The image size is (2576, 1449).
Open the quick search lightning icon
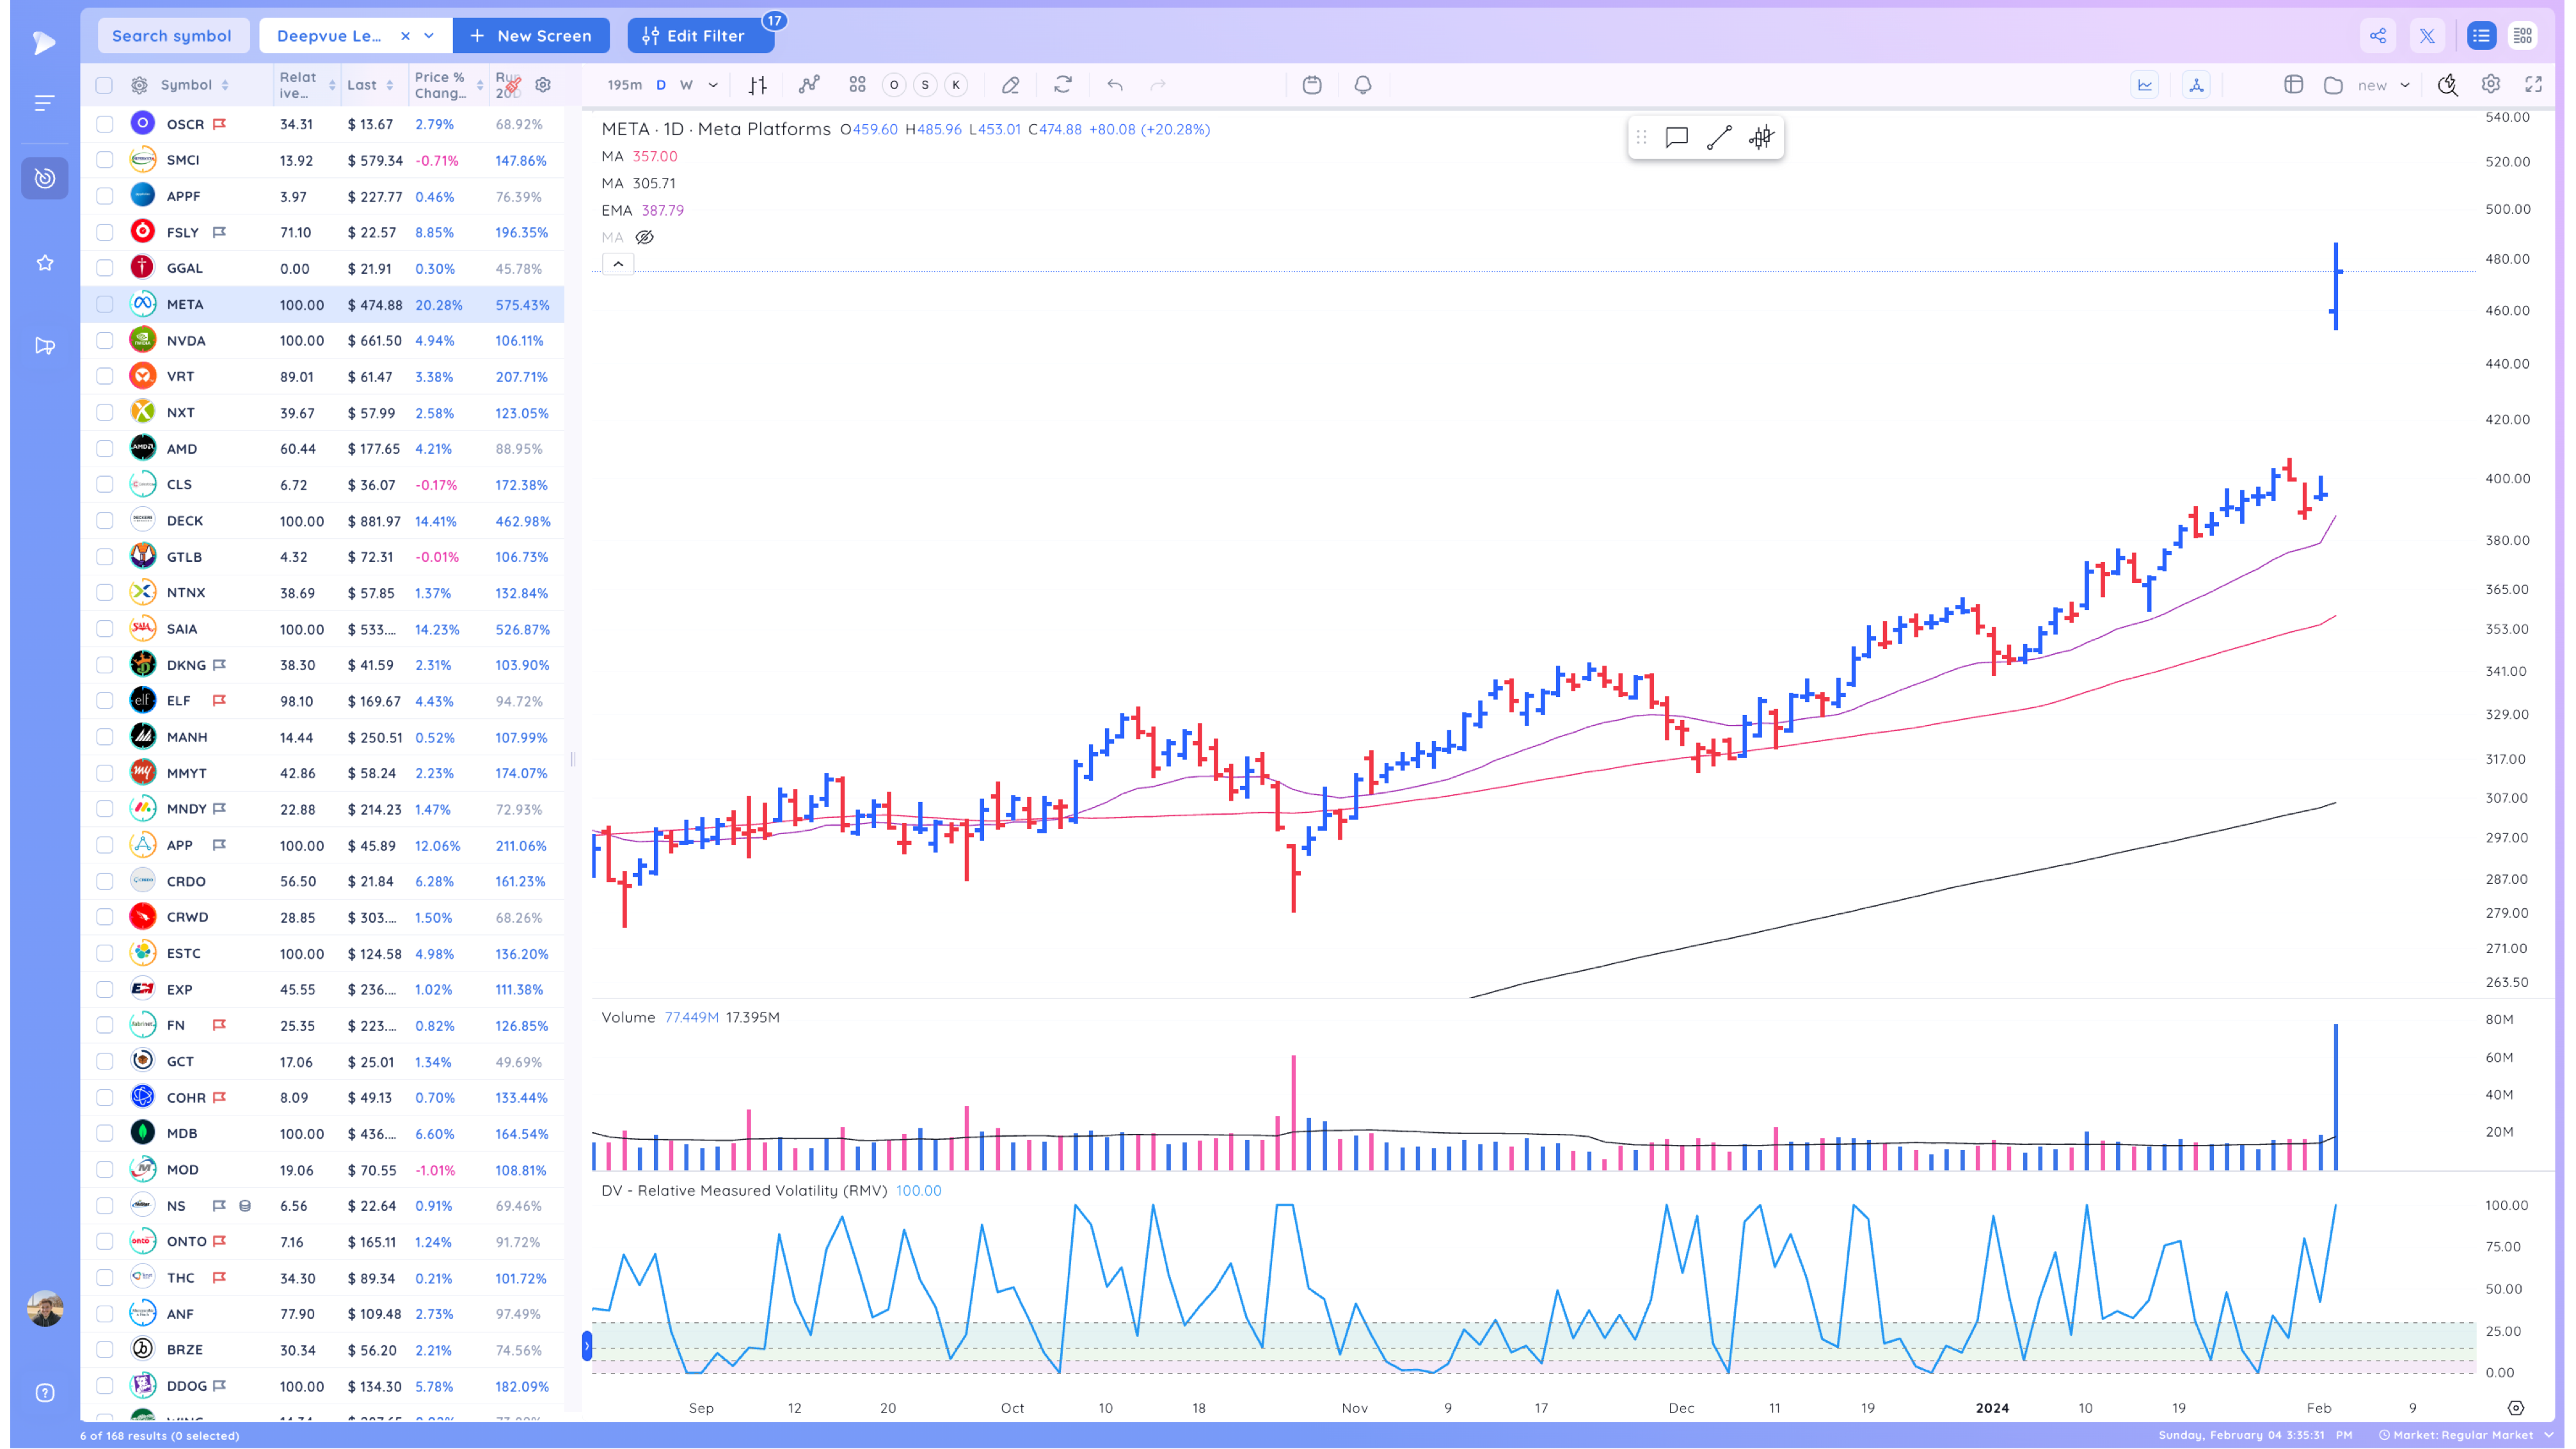tap(2447, 85)
